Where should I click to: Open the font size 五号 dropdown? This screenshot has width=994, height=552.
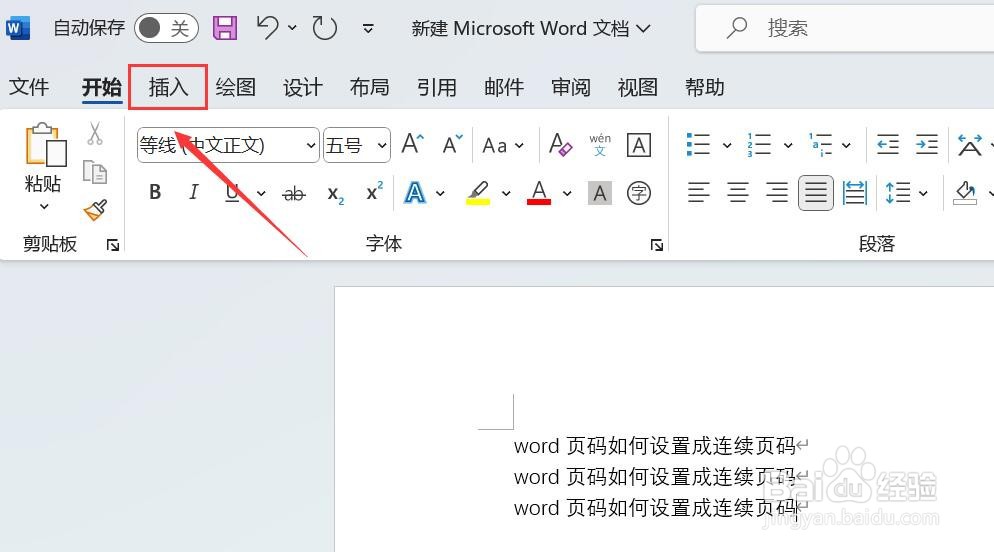(x=357, y=145)
